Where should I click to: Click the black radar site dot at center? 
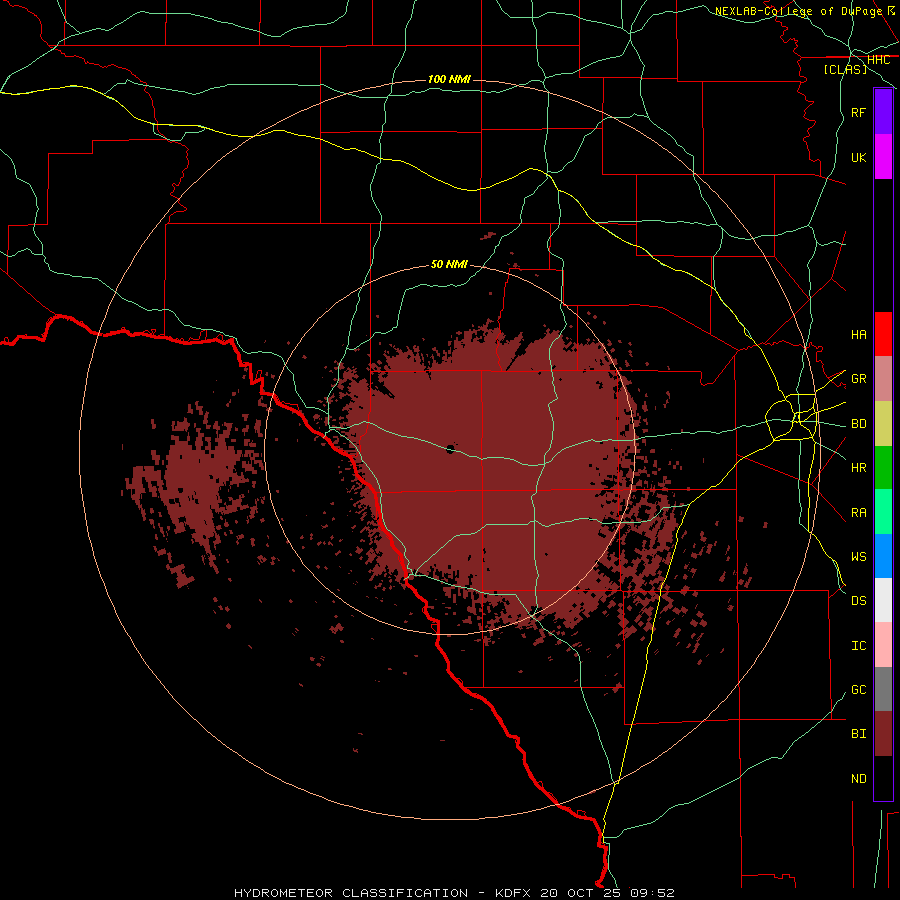pos(450,449)
